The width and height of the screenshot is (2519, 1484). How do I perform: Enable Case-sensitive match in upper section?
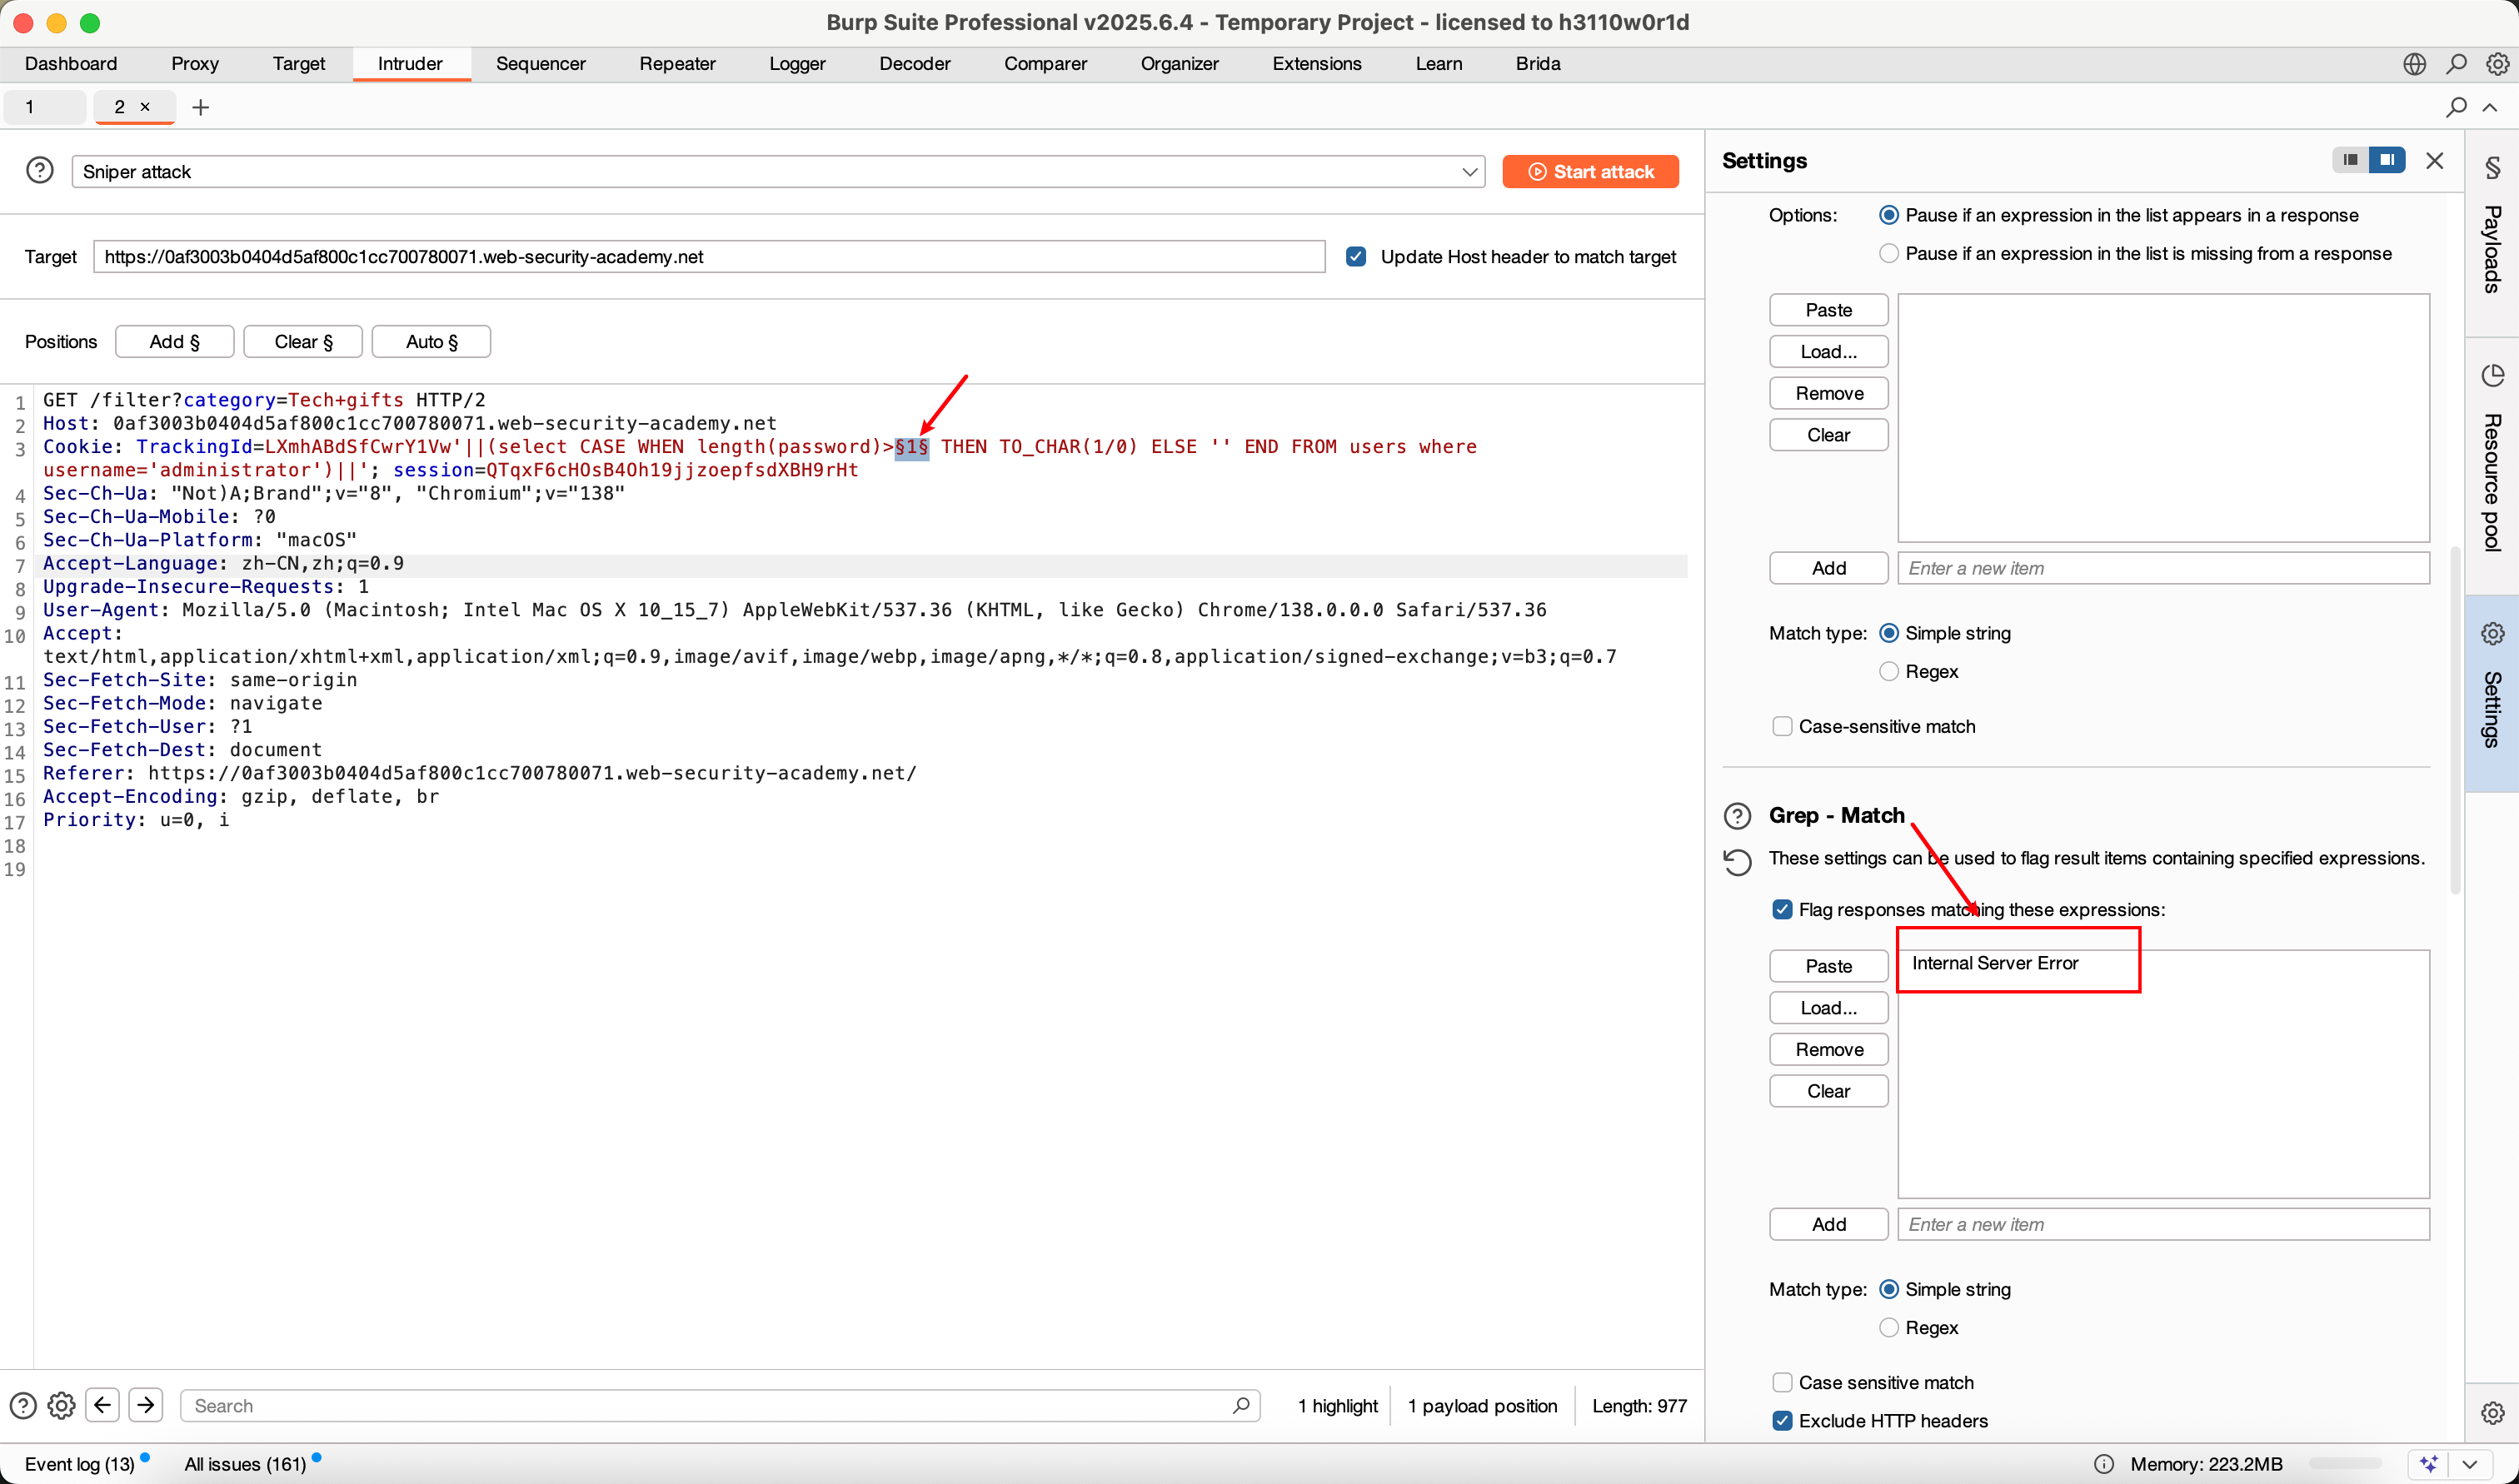tap(1782, 727)
